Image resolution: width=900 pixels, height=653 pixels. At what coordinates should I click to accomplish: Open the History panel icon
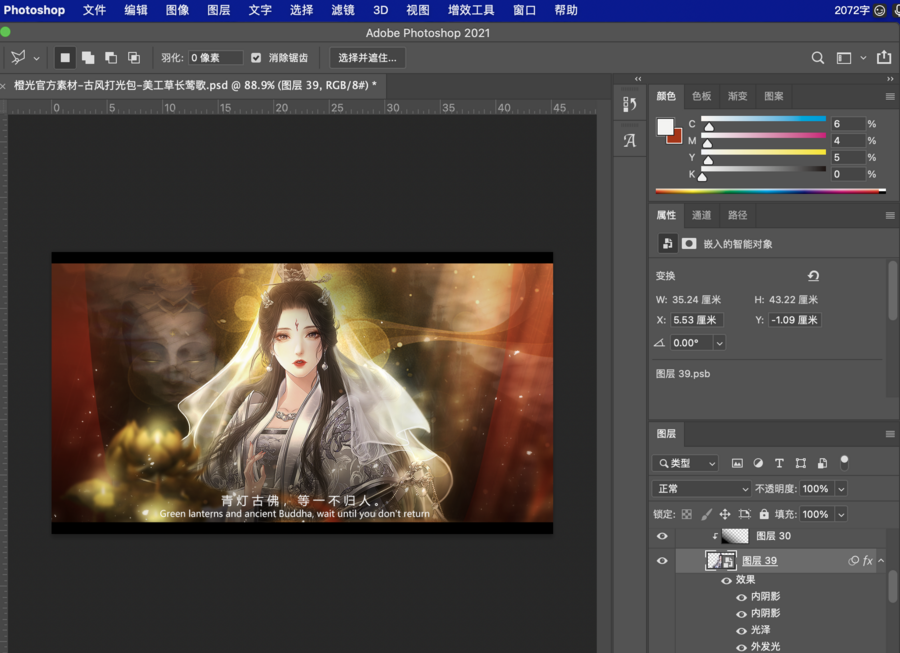tap(629, 103)
